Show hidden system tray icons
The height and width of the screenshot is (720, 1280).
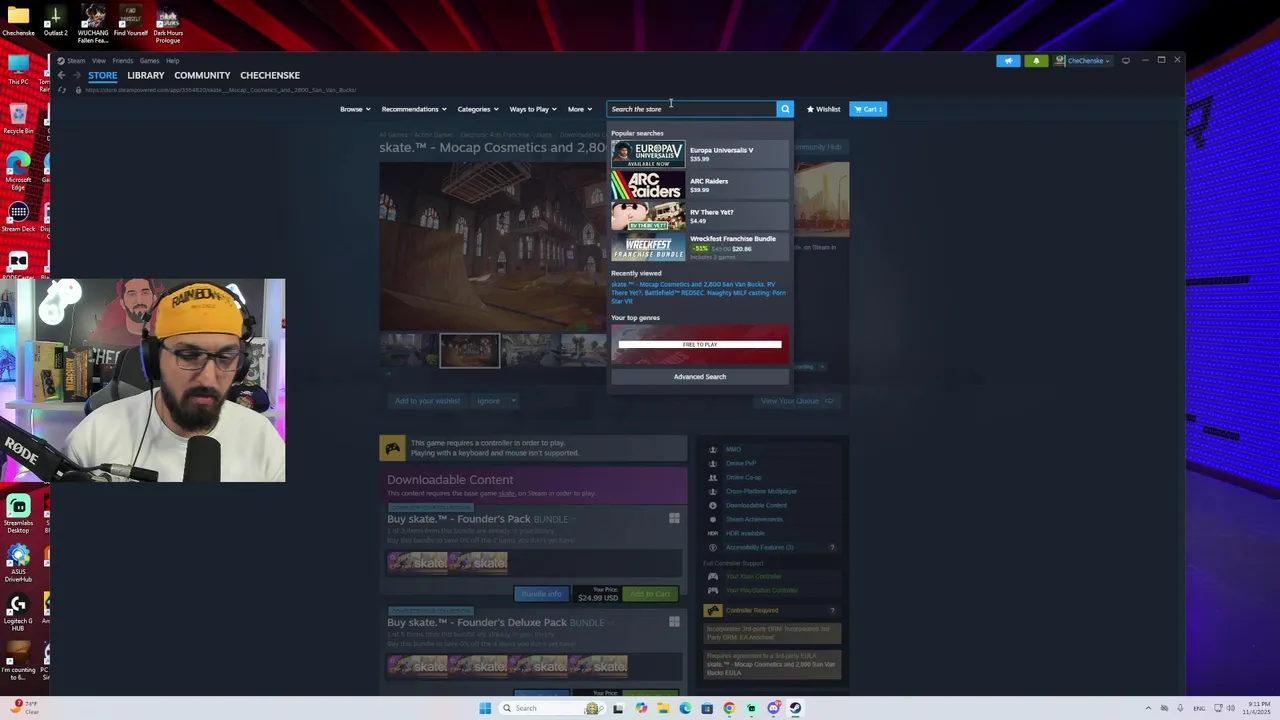coord(1150,708)
